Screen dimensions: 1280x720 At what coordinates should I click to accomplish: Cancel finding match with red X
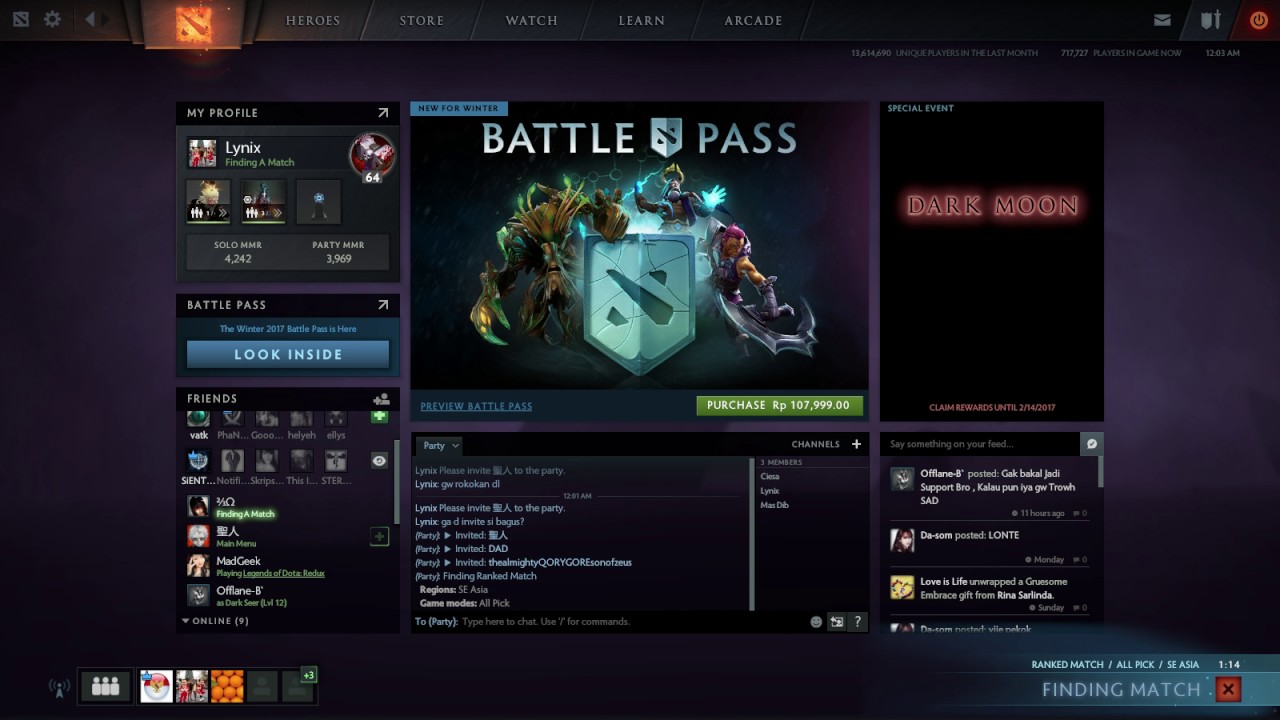pyautogui.click(x=1229, y=689)
